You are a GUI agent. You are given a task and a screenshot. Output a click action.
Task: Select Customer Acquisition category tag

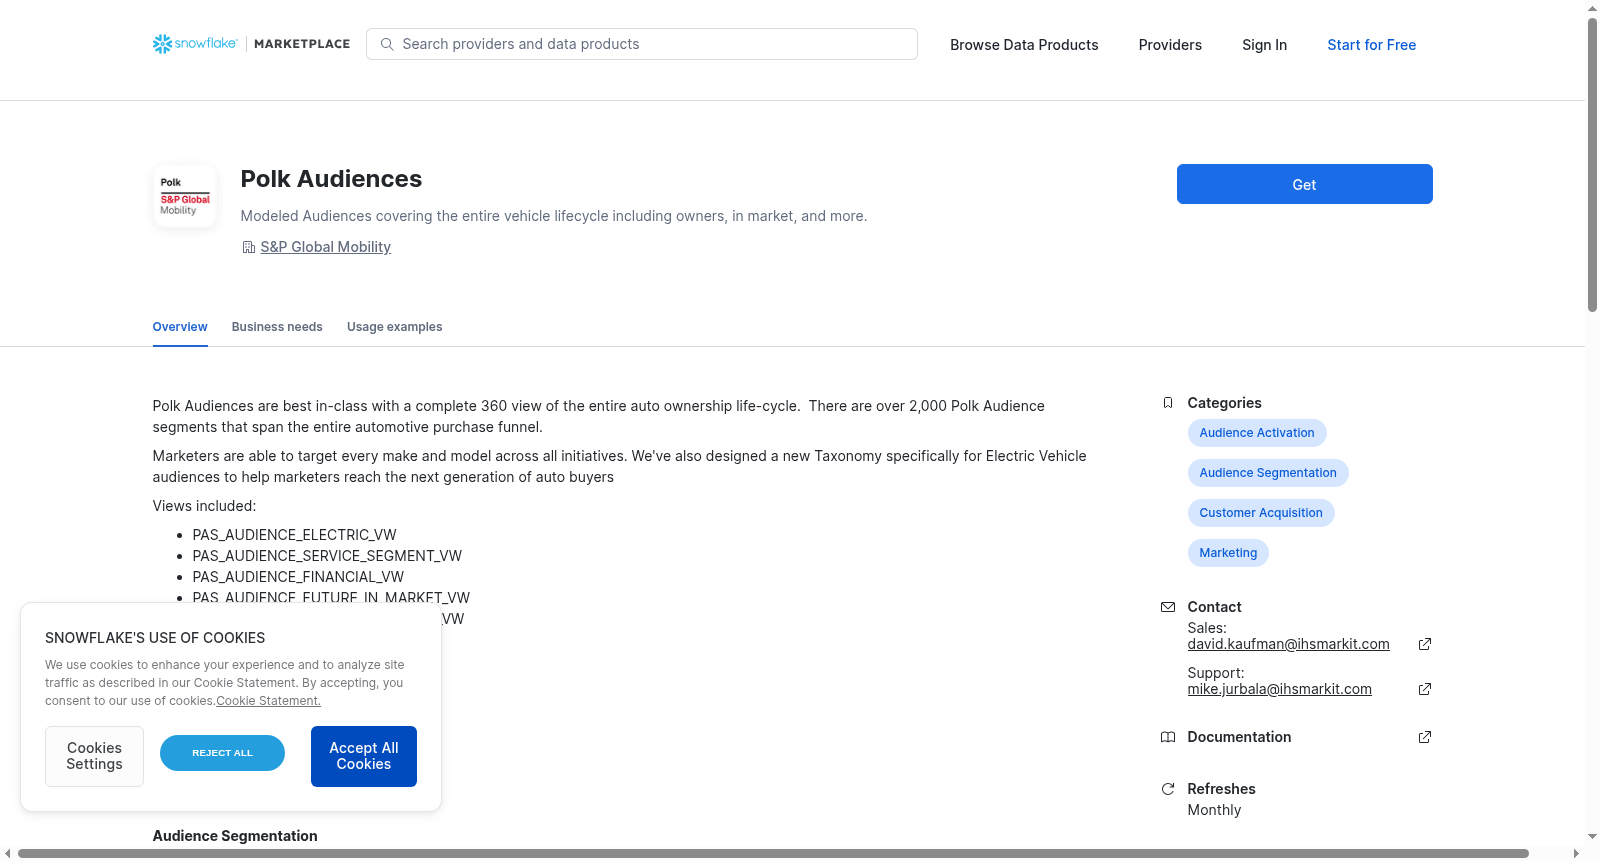coord(1261,513)
